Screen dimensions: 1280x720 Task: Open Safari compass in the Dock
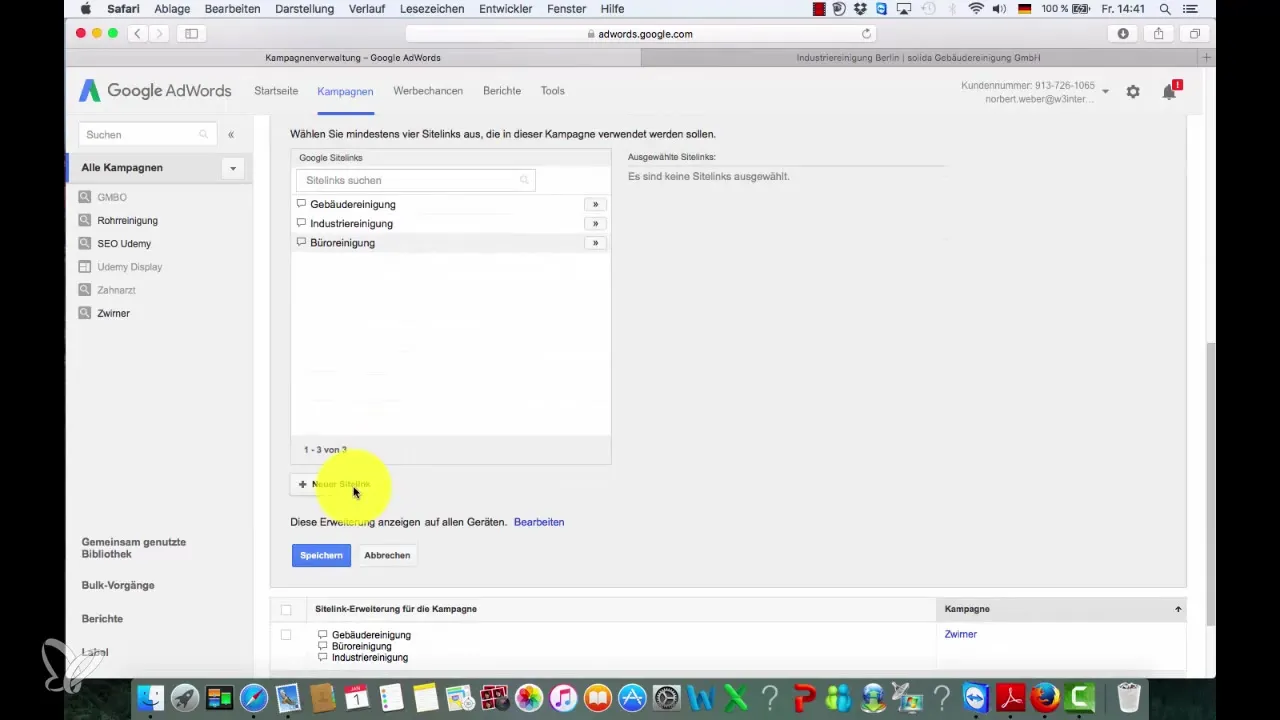pyautogui.click(x=254, y=697)
